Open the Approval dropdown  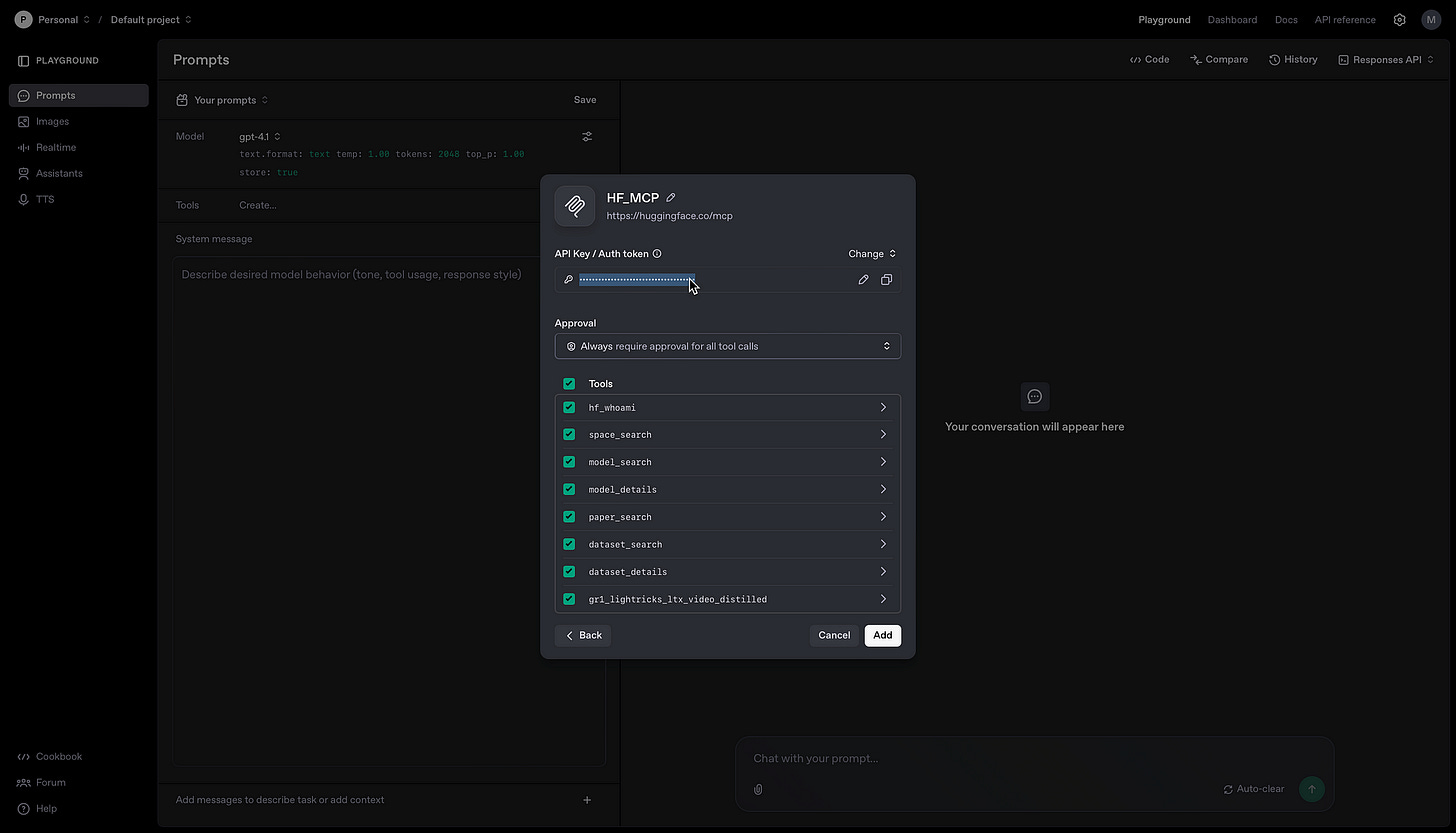[x=728, y=346]
